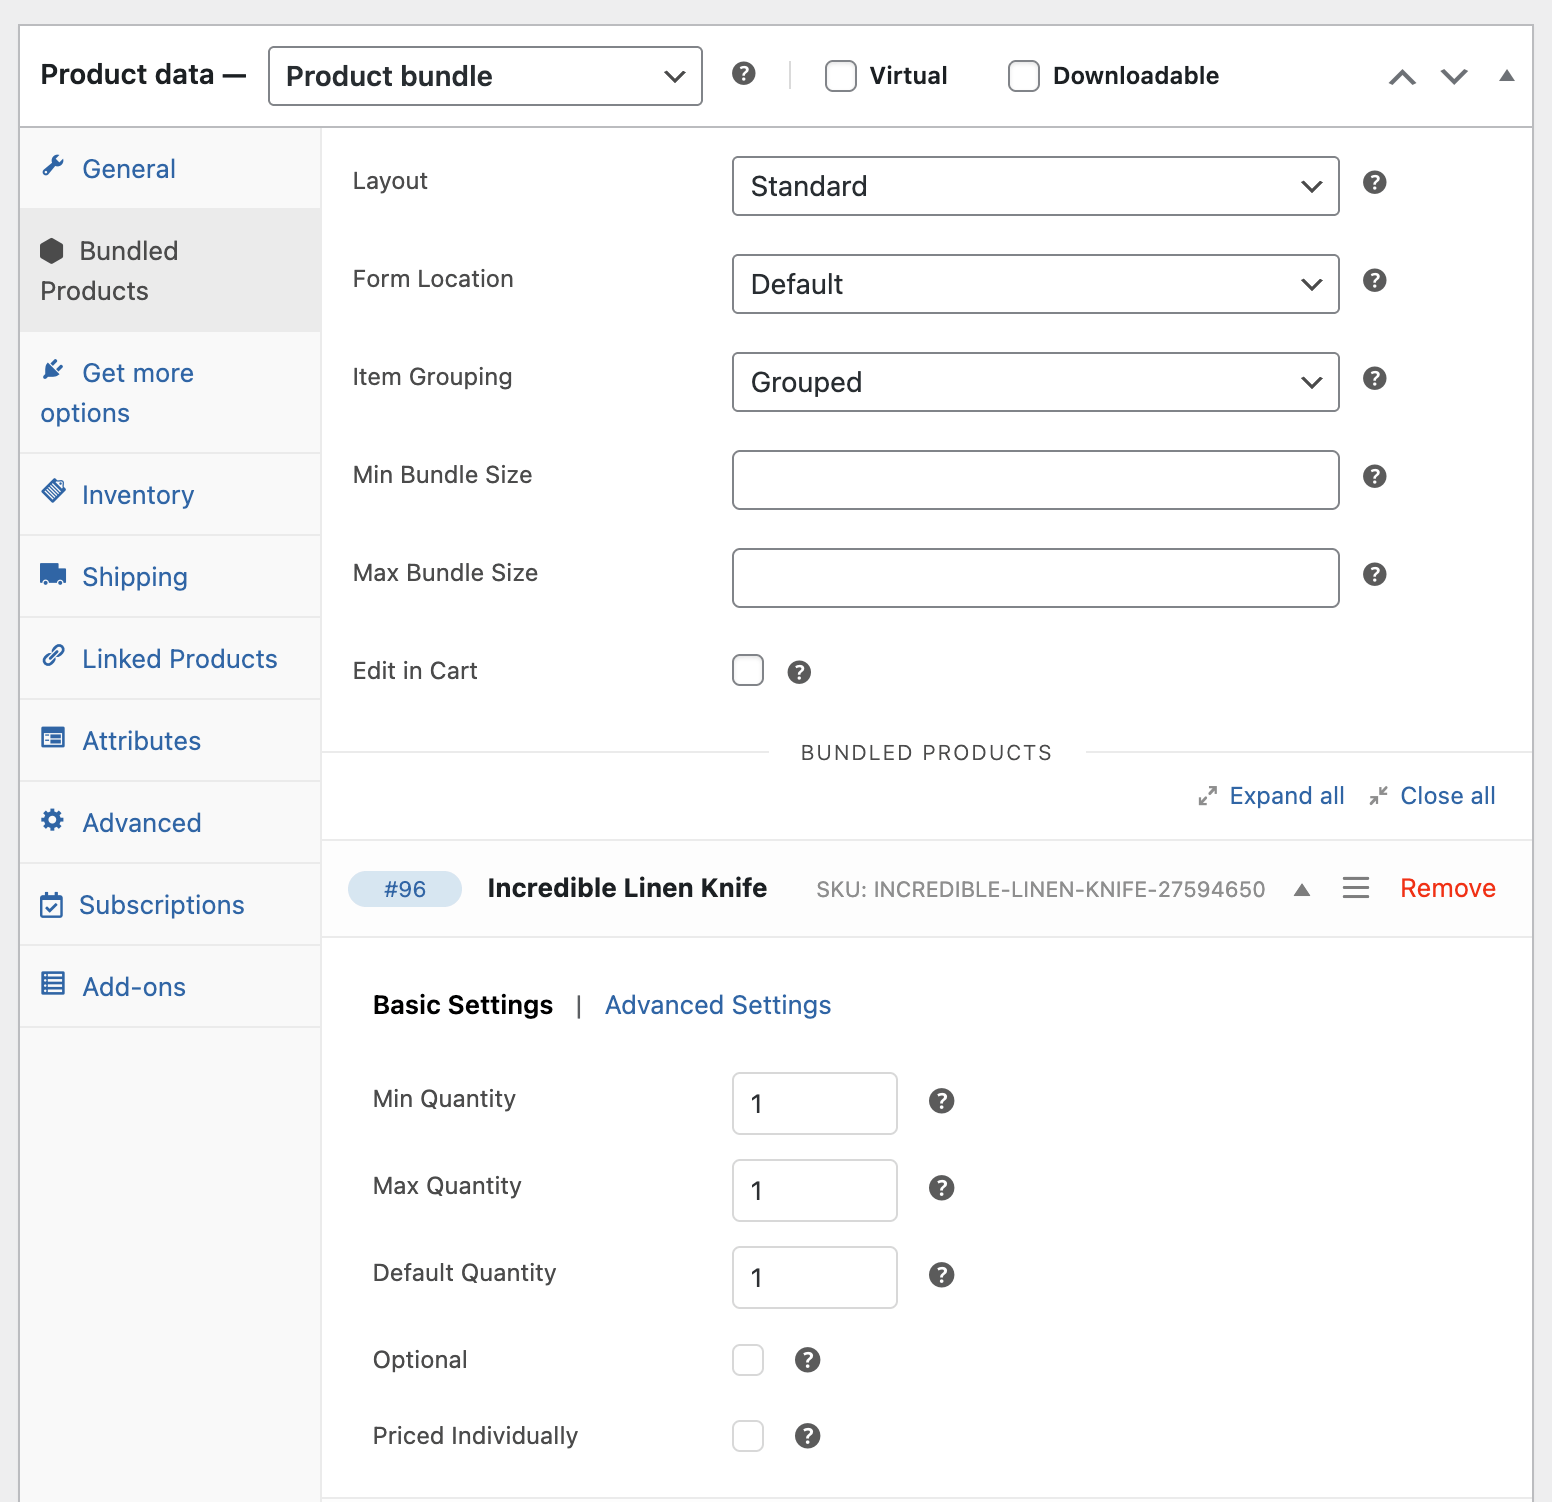1552x1502 pixels.
Task: Click the help icon next to product type
Action: coord(743,74)
